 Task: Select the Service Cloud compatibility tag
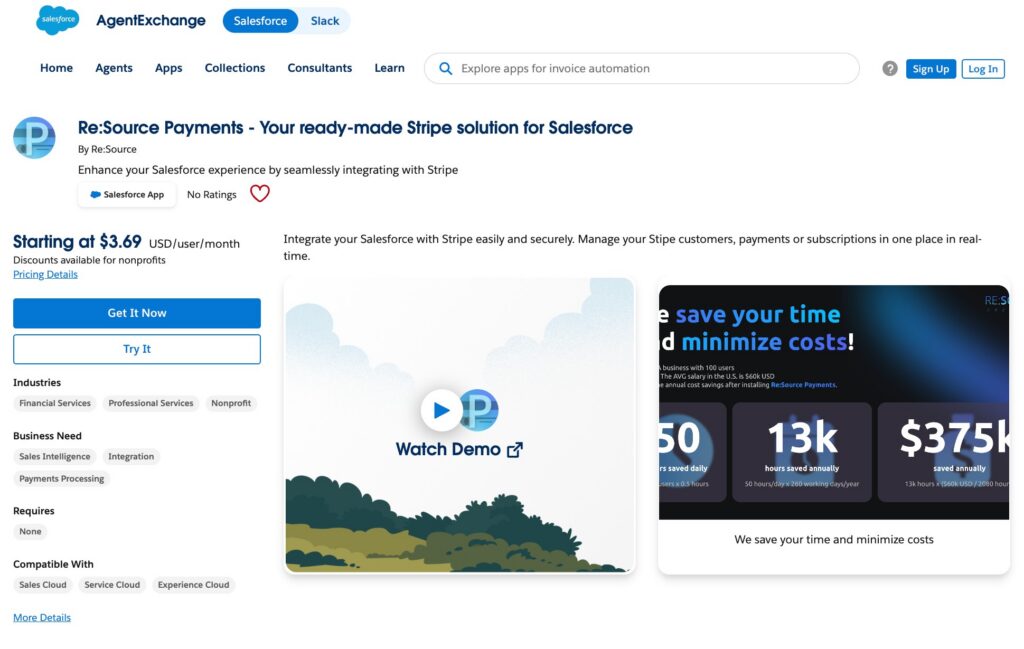coord(112,586)
